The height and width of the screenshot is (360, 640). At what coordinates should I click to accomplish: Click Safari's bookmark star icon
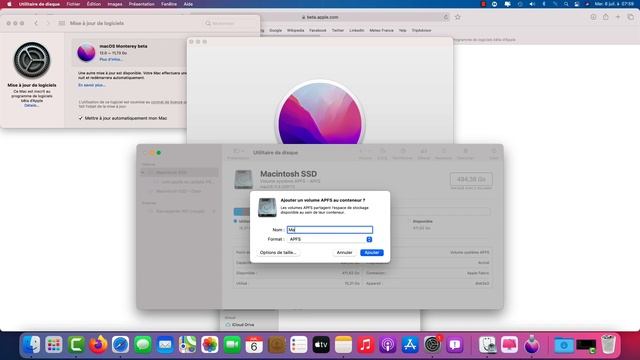coord(458,17)
